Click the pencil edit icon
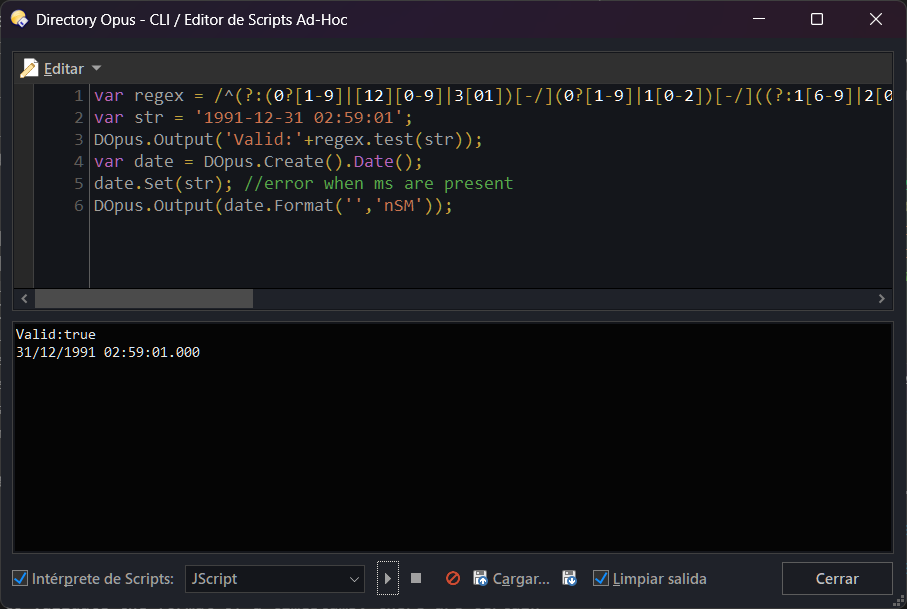The image size is (907, 609). coord(29,68)
